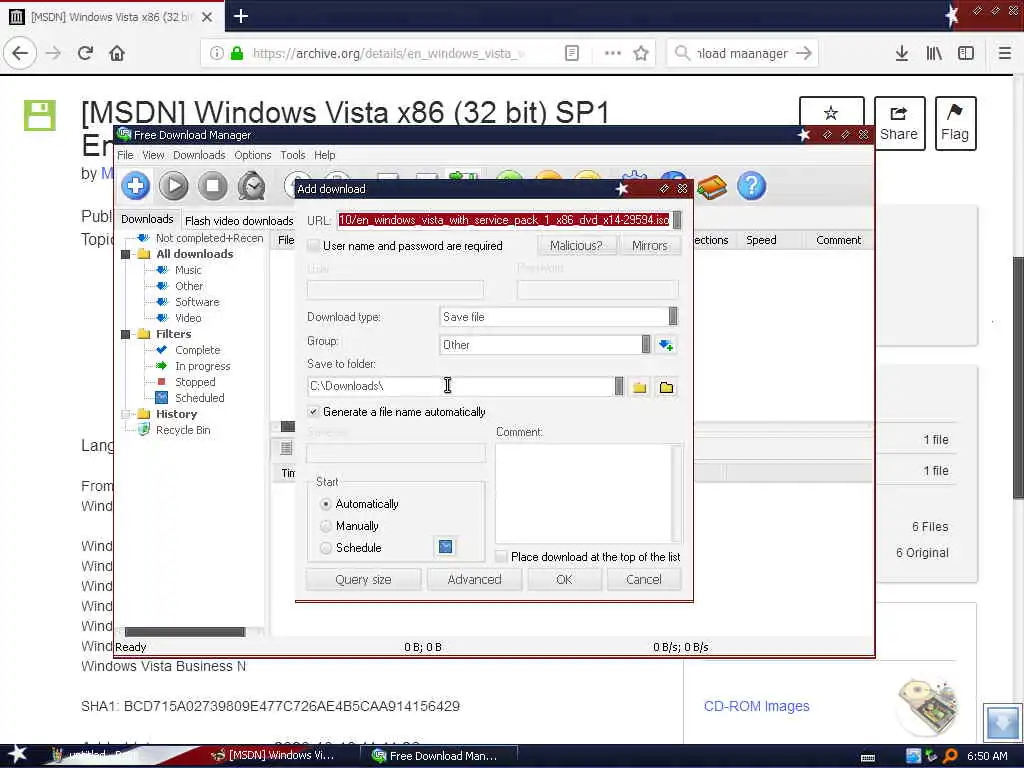
Task: Open FDM View menu
Action: pyautogui.click(x=153, y=155)
